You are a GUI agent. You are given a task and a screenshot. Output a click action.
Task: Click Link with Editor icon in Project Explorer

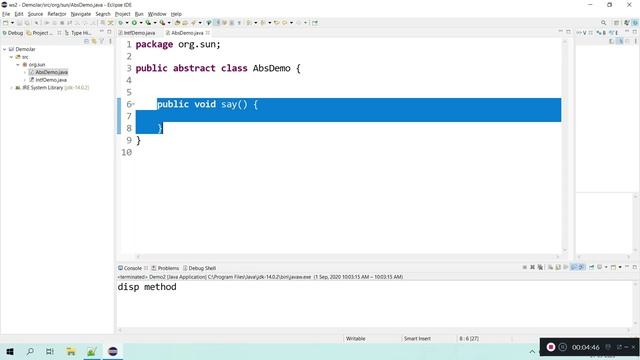pyautogui.click(x=94, y=41)
